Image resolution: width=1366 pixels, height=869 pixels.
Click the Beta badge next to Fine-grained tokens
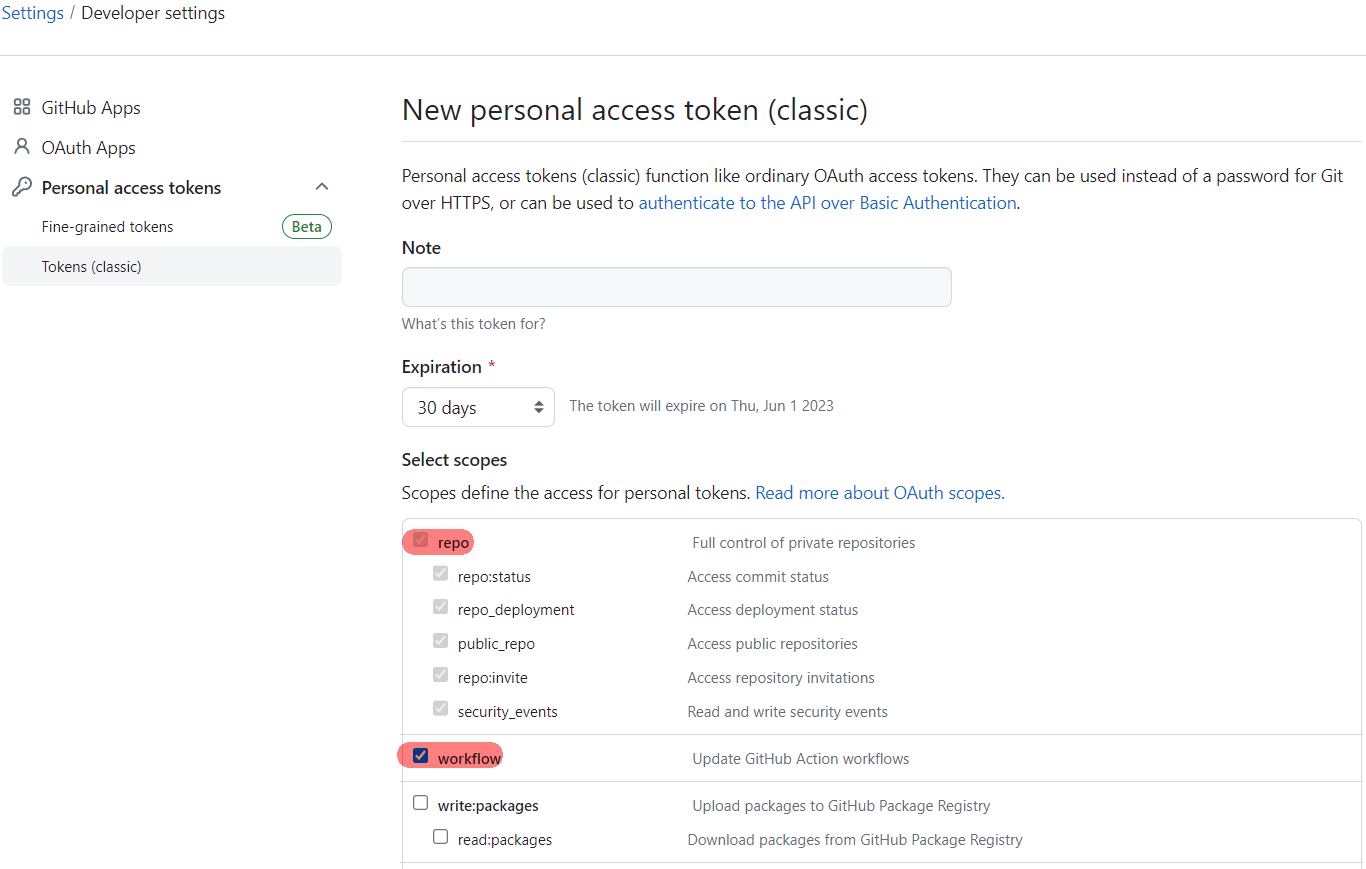(x=307, y=227)
